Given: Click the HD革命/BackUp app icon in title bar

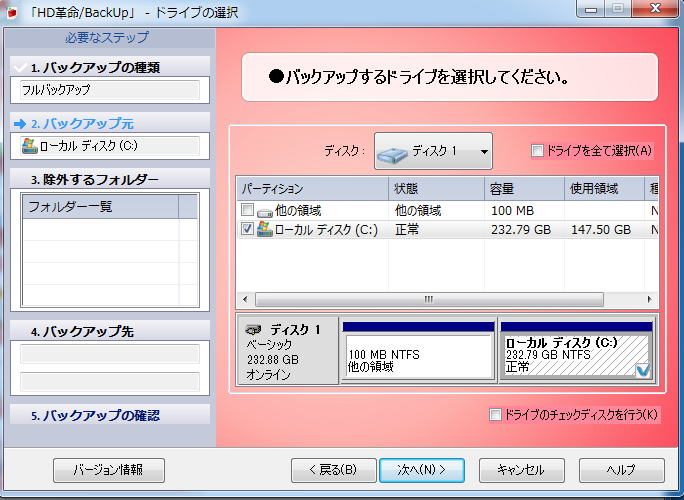Looking at the screenshot, I should point(11,11).
